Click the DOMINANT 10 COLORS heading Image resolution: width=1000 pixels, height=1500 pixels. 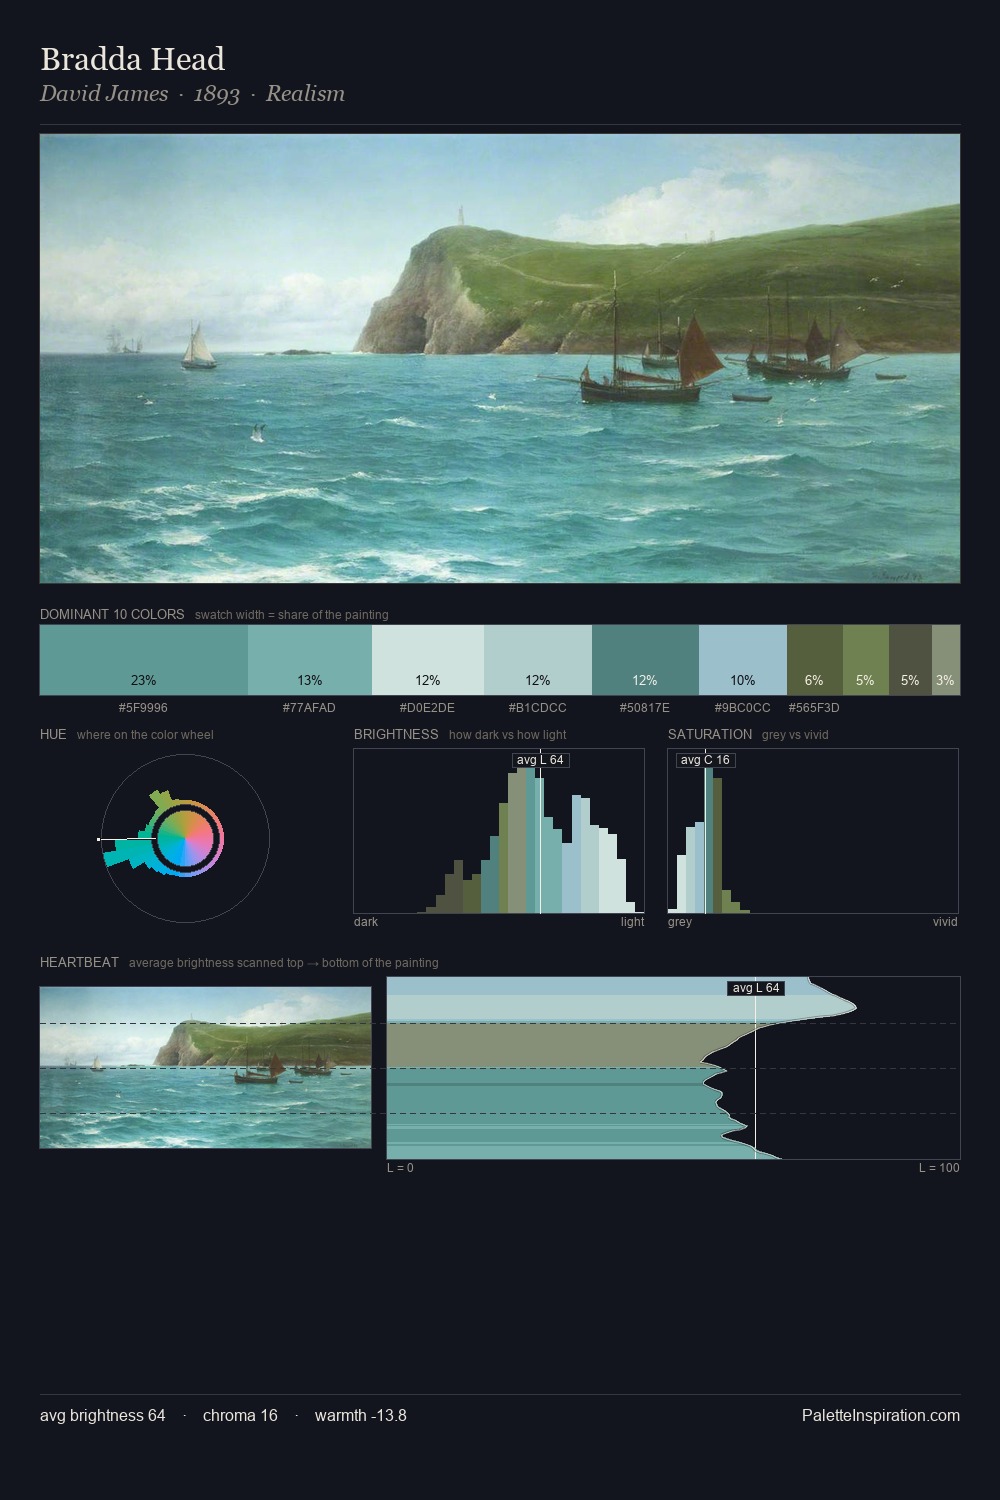tap(112, 614)
